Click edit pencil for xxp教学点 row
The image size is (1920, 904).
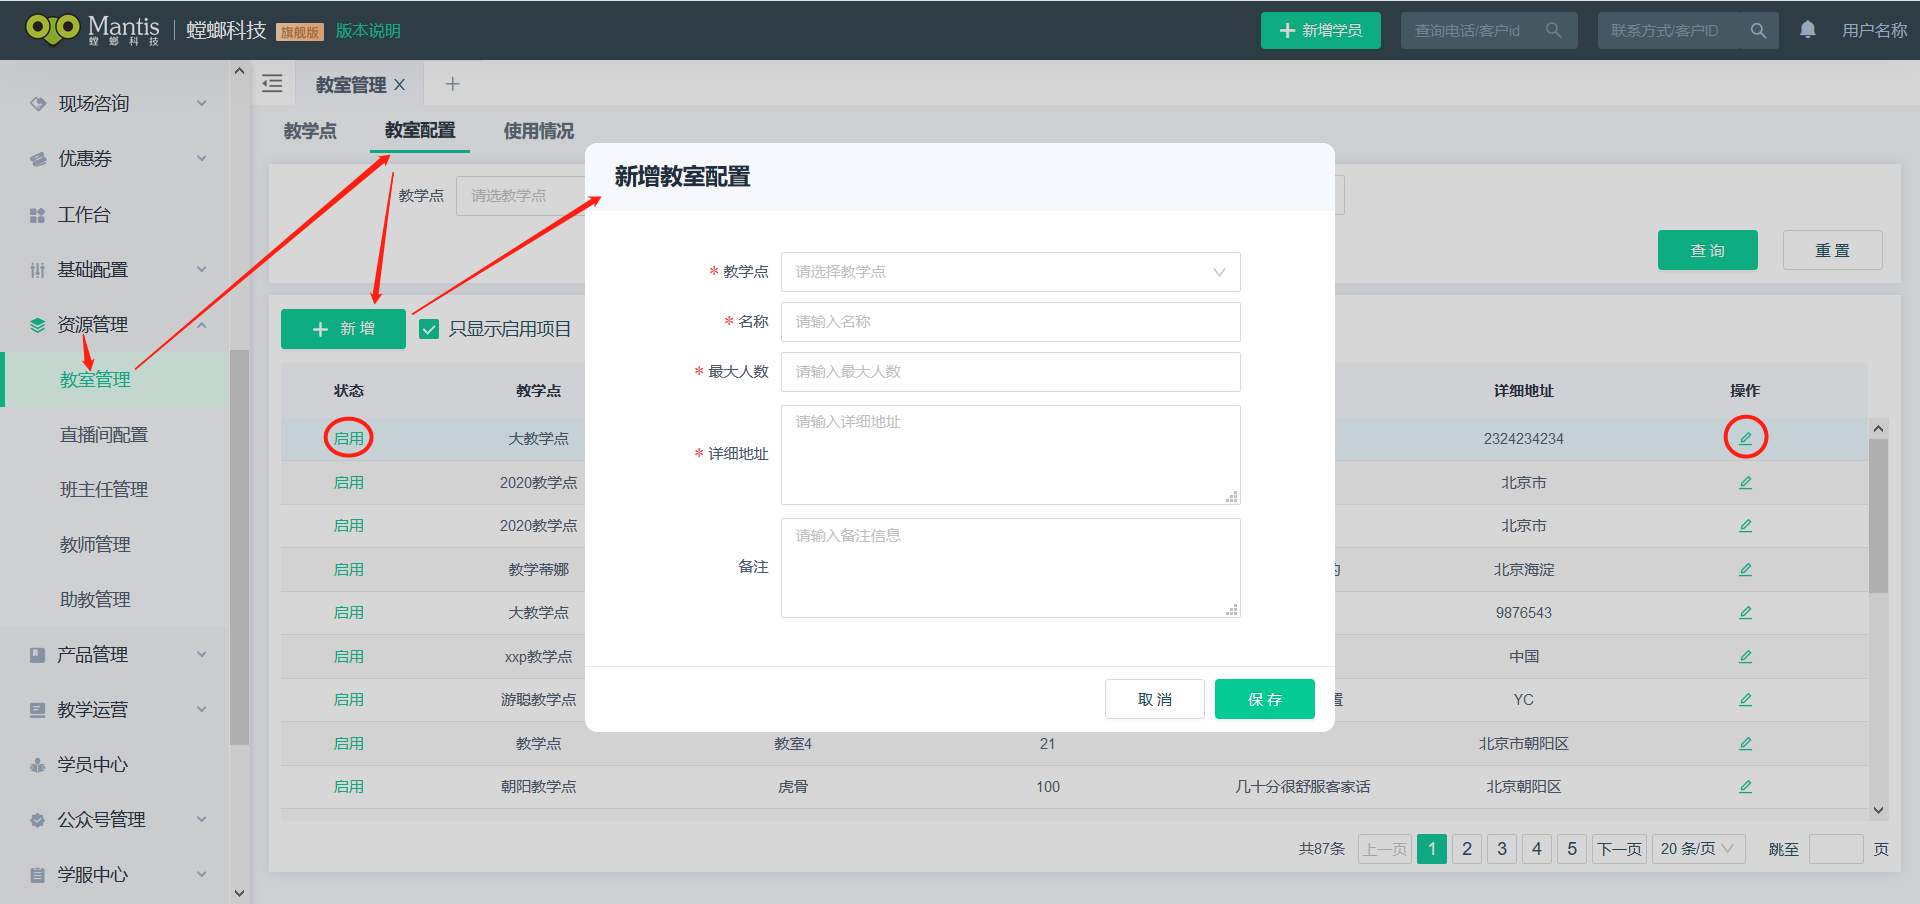1745,657
